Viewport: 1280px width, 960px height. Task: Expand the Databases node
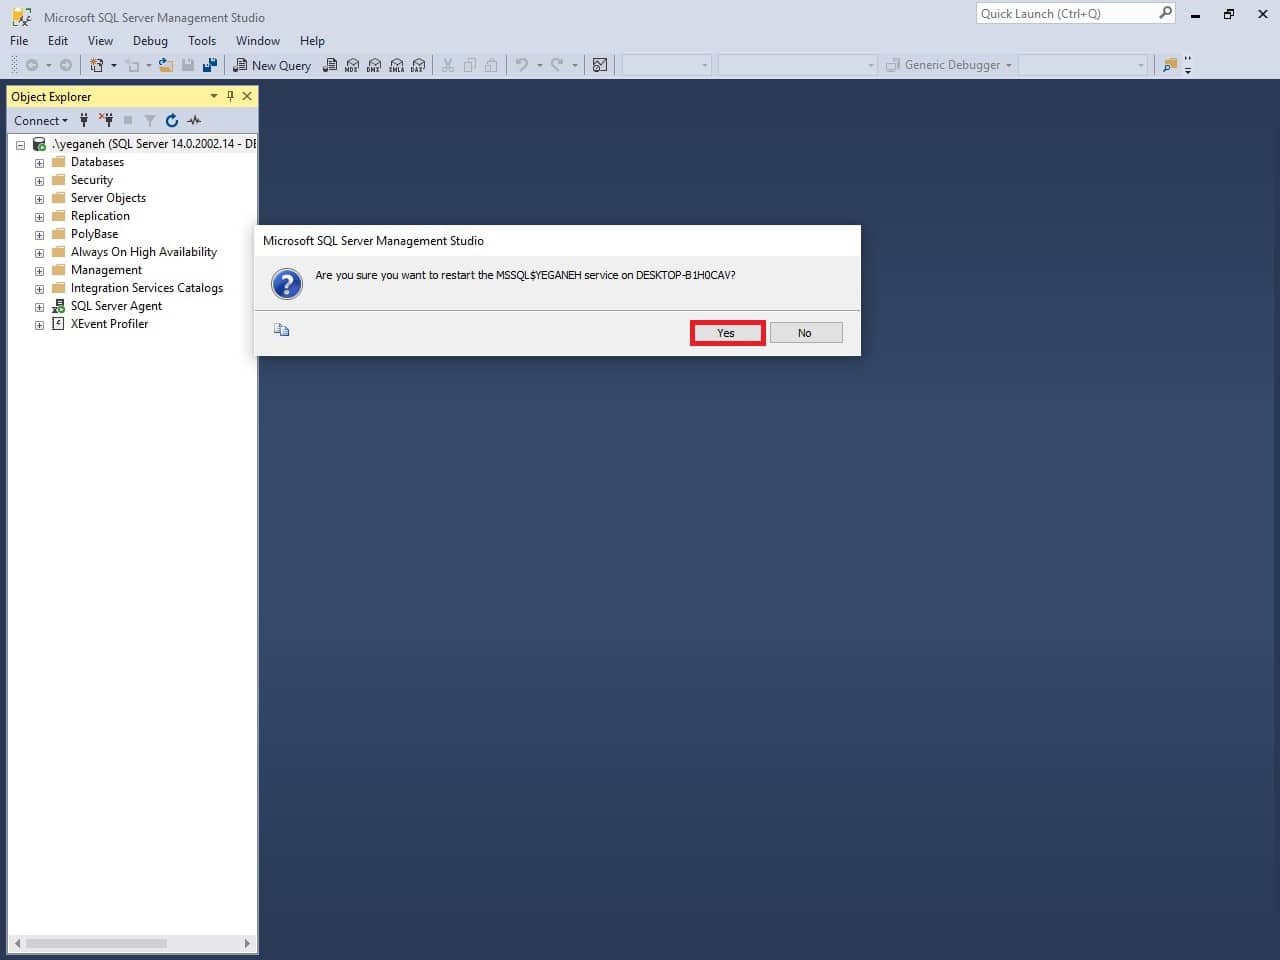coord(39,163)
